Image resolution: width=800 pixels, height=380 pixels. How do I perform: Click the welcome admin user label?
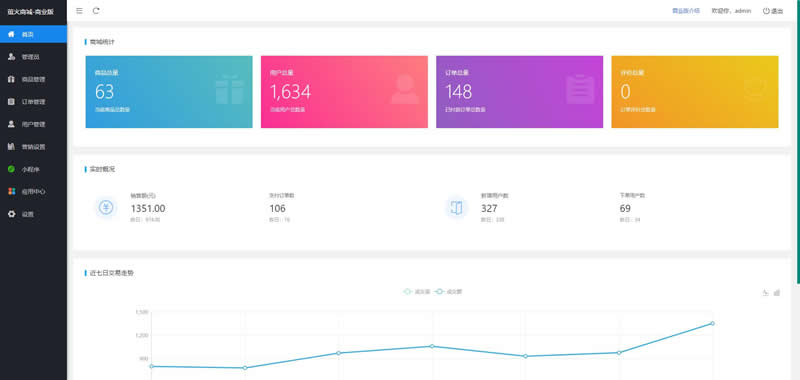(x=731, y=11)
